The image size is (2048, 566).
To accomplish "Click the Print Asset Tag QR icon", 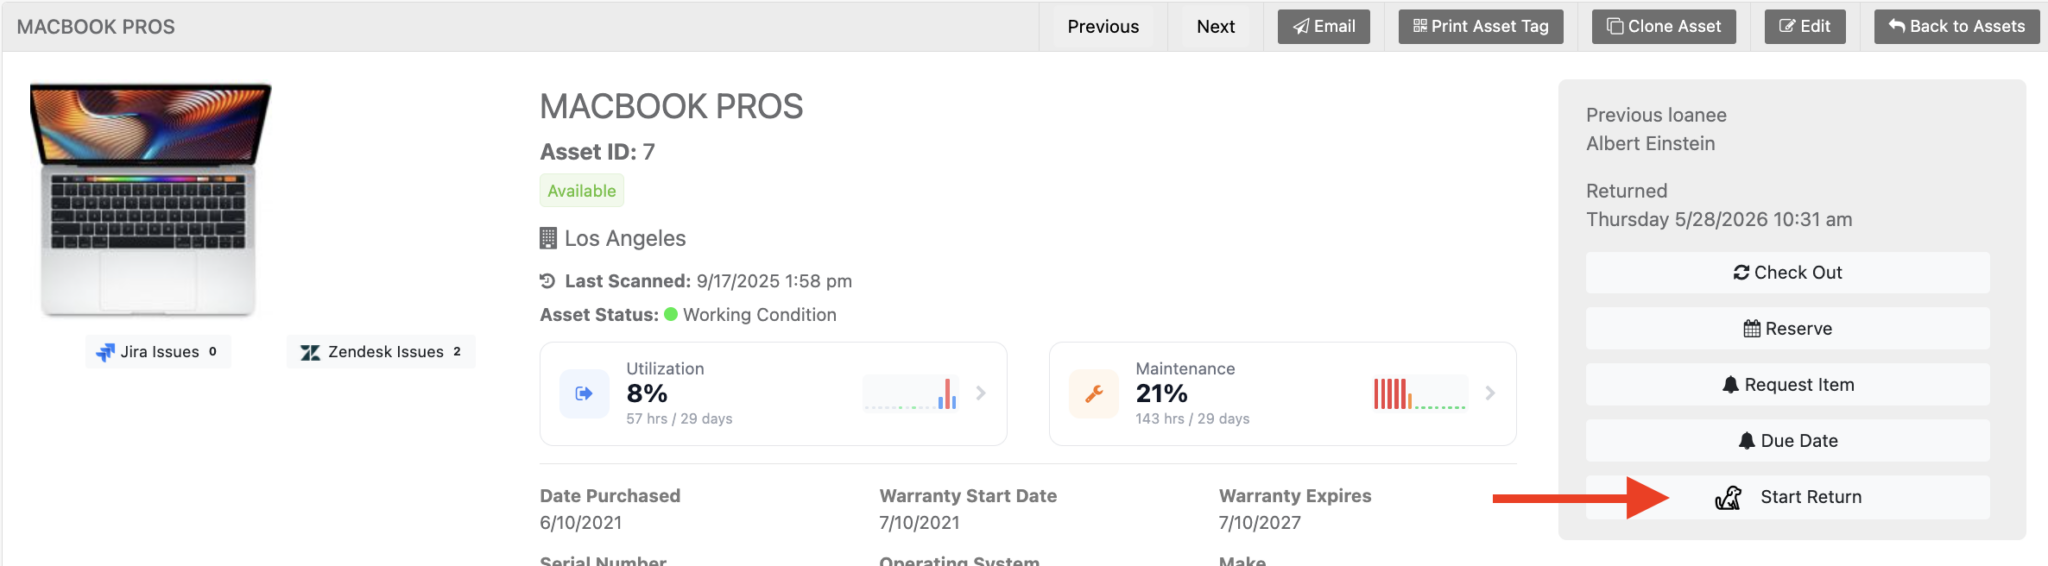I will tap(1420, 26).
